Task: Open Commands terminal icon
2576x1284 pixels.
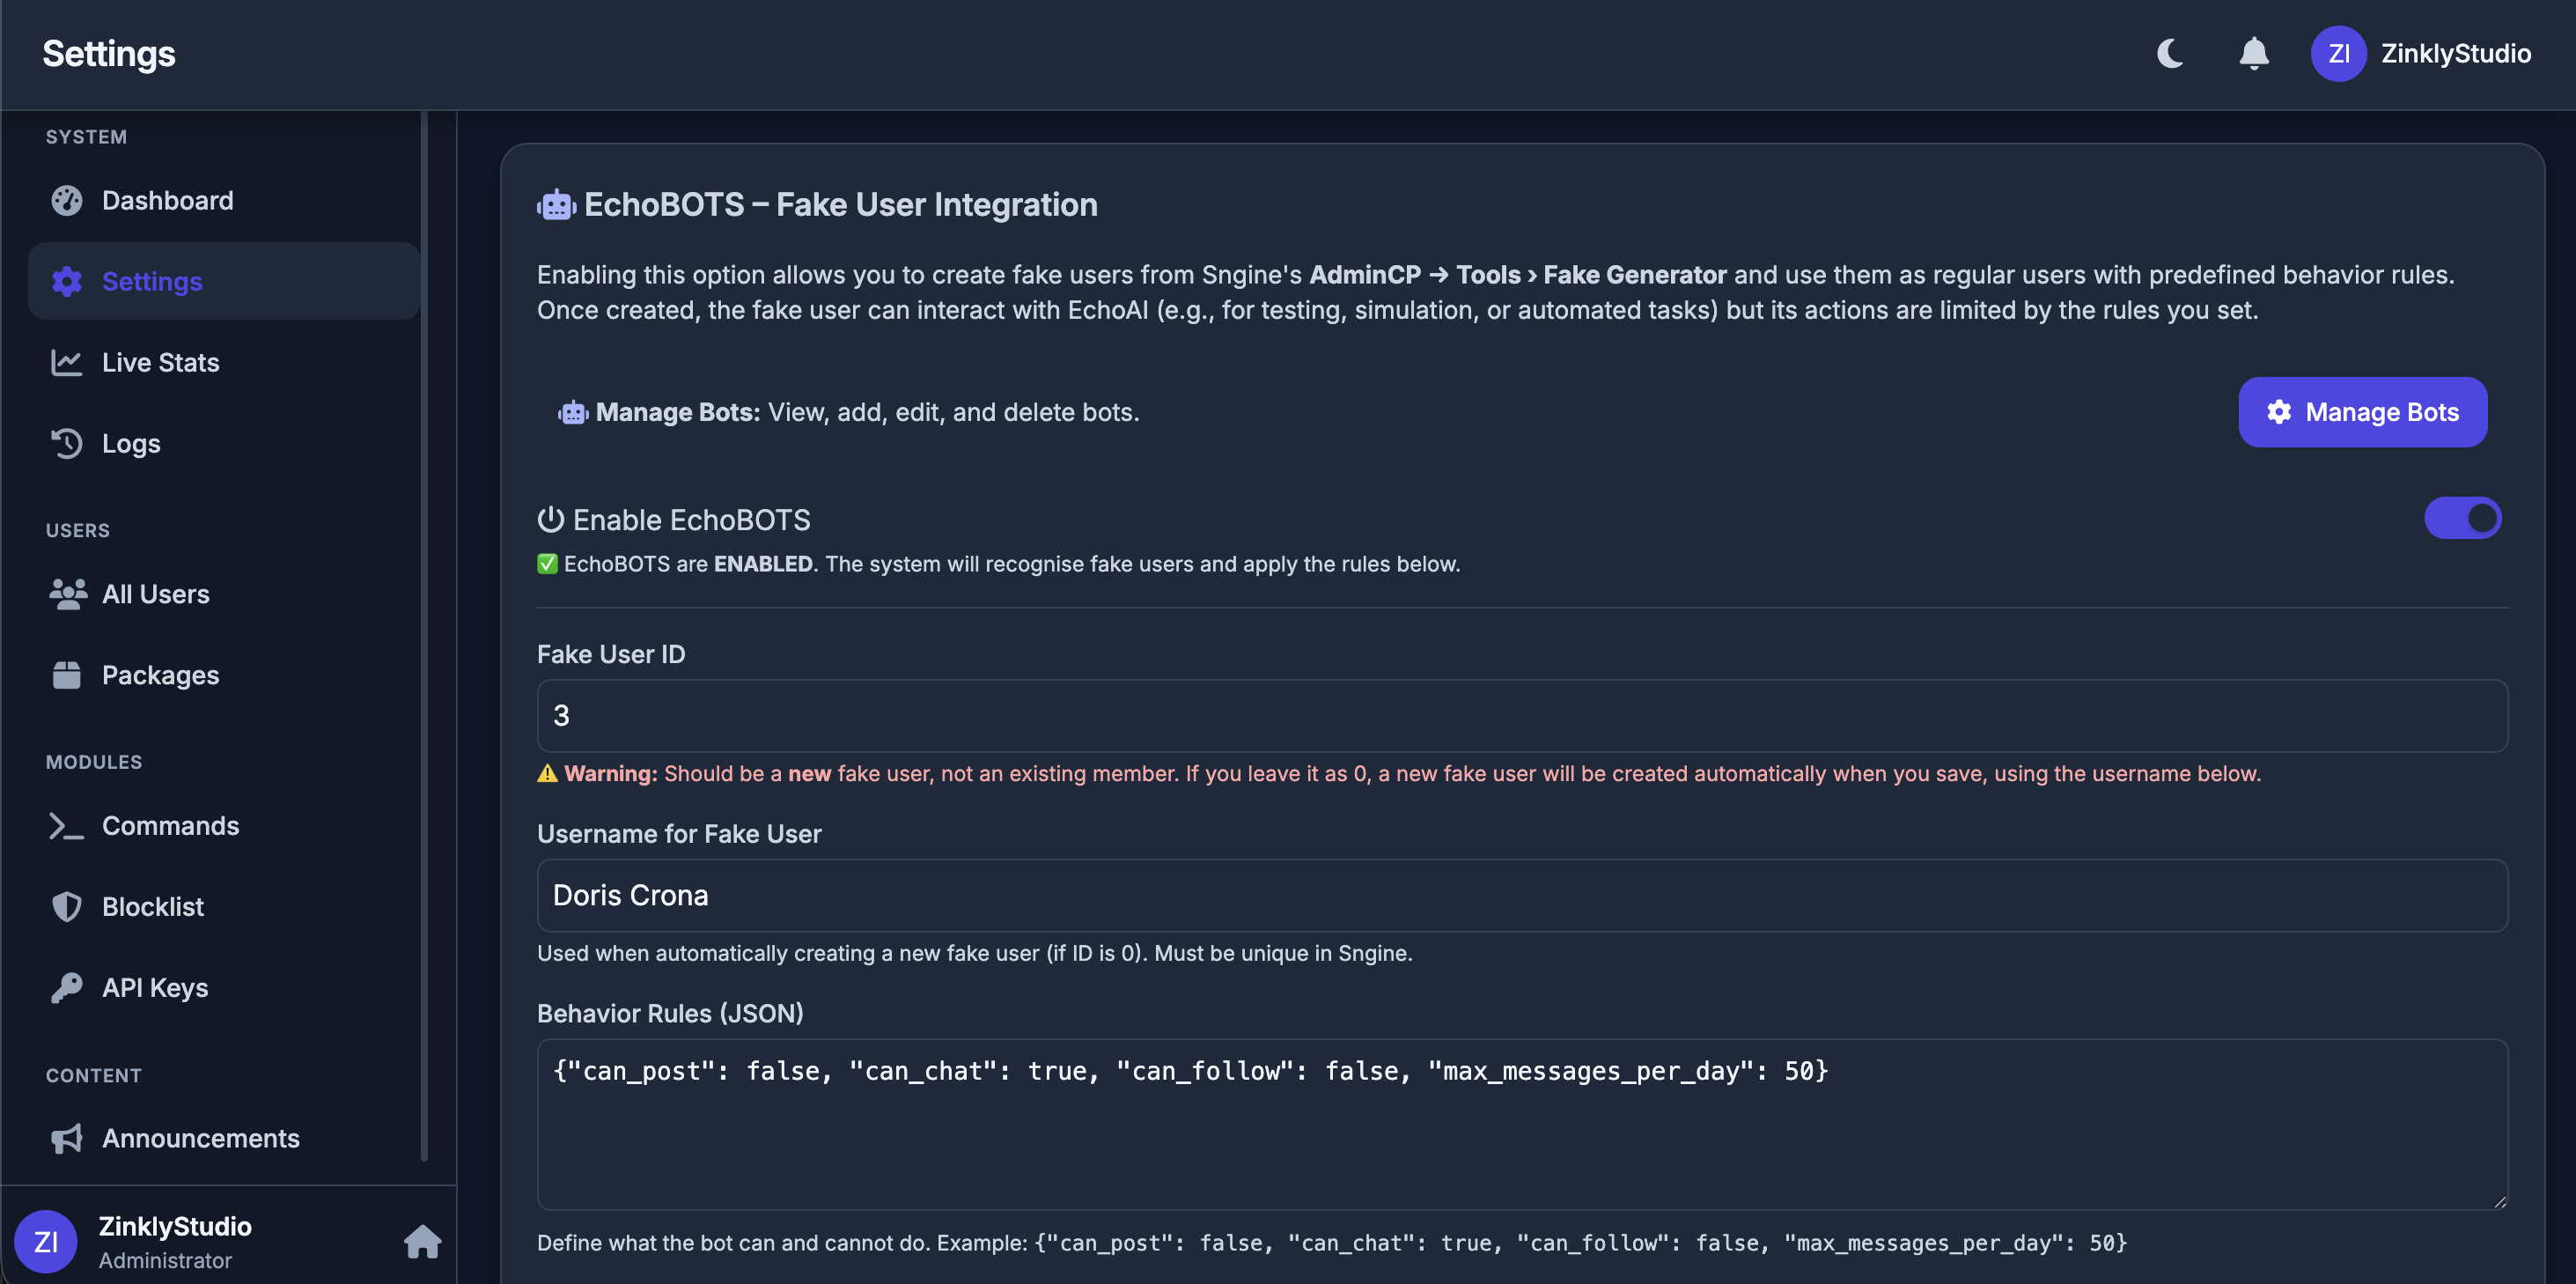Action: (67, 825)
